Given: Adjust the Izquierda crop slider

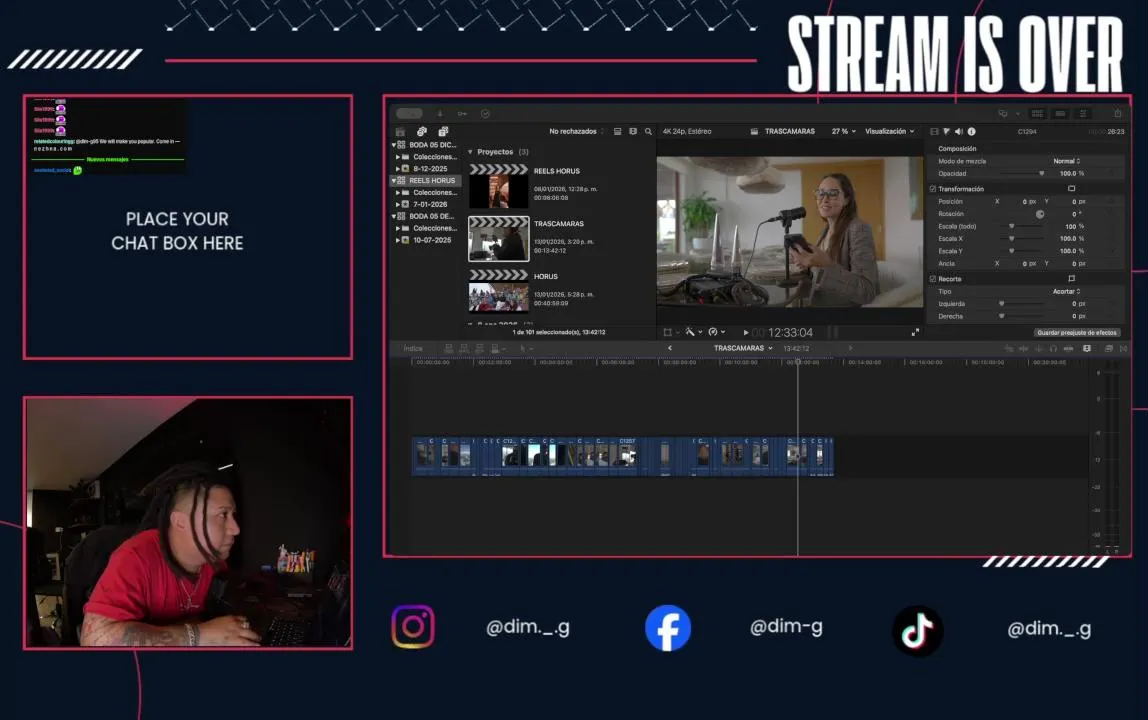Looking at the screenshot, I should coord(1023,304).
